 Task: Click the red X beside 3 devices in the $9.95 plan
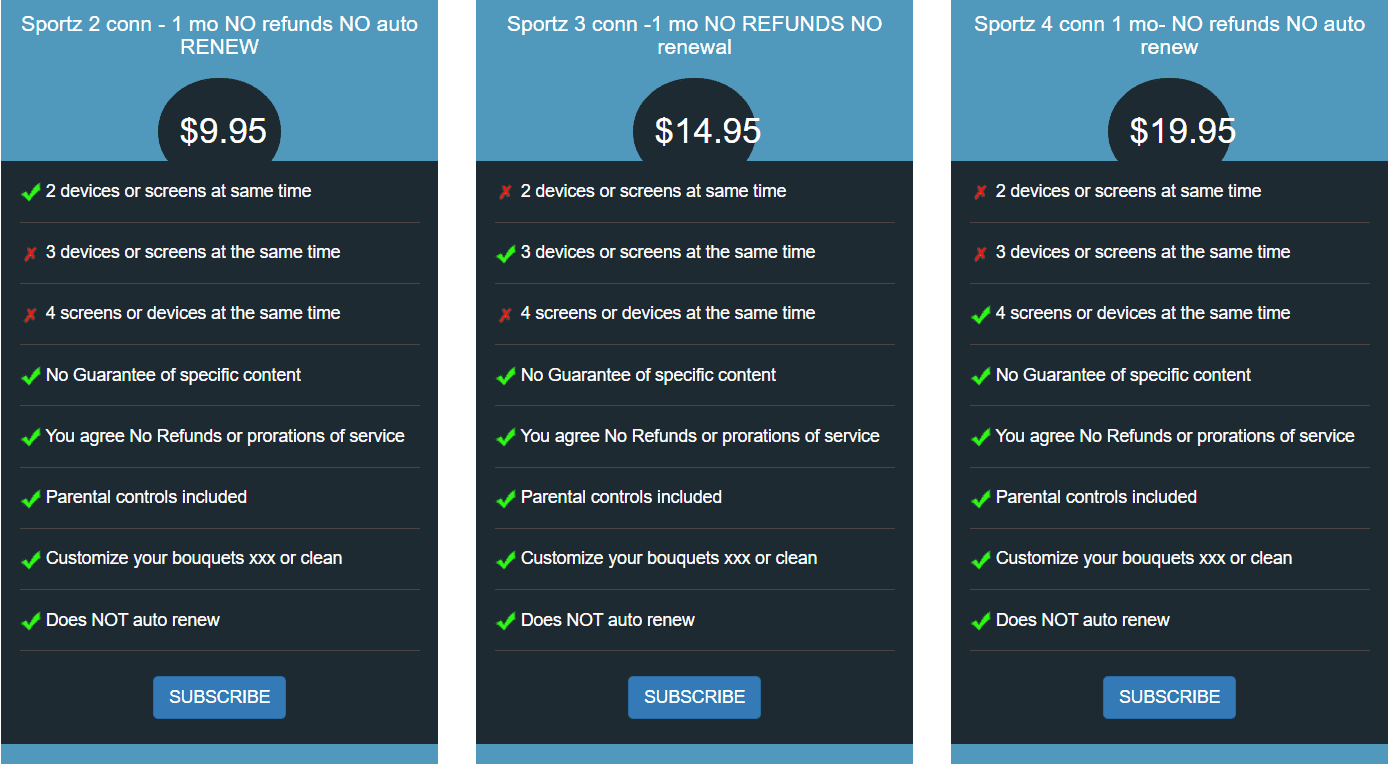click(x=31, y=254)
